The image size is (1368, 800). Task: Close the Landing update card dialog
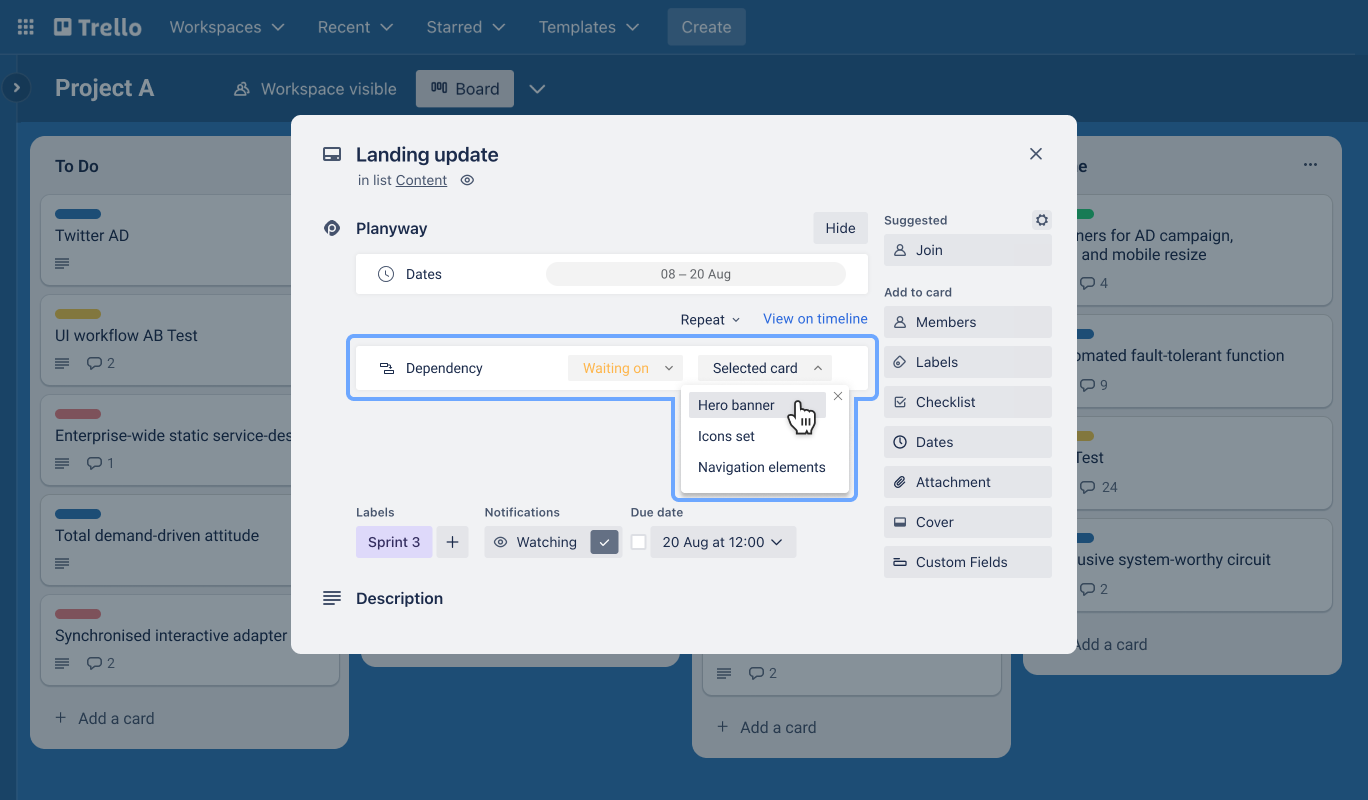coord(1036,154)
